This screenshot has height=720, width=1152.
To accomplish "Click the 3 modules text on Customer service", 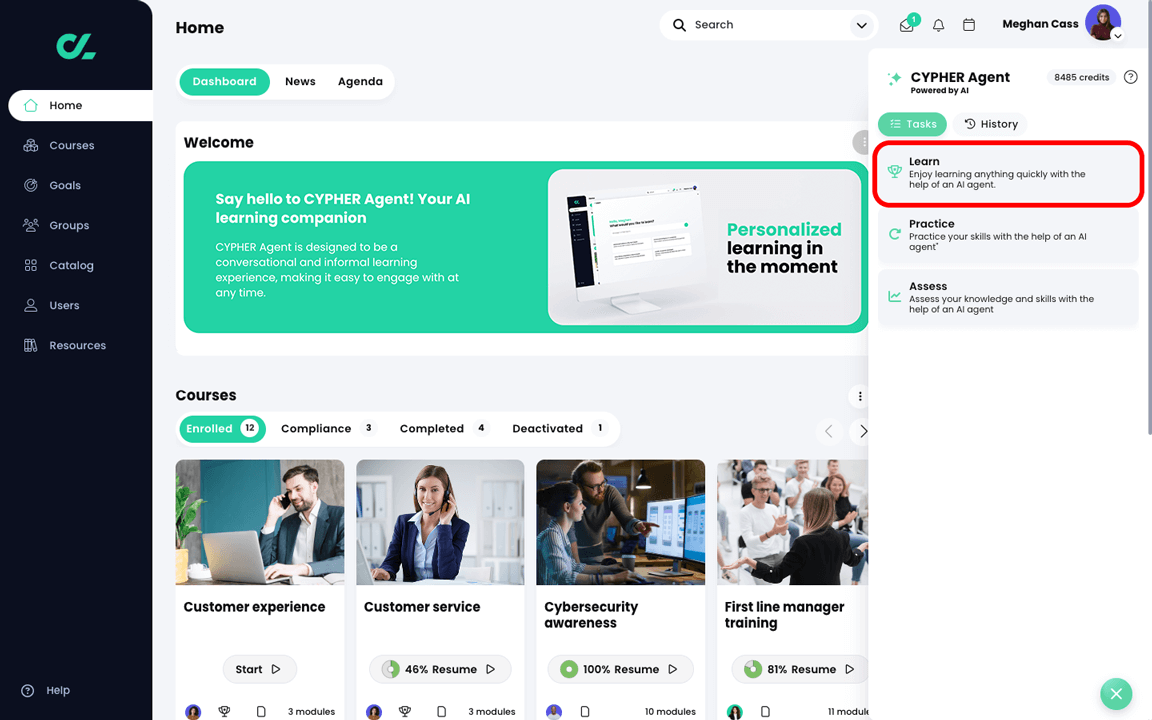I will [x=492, y=712].
